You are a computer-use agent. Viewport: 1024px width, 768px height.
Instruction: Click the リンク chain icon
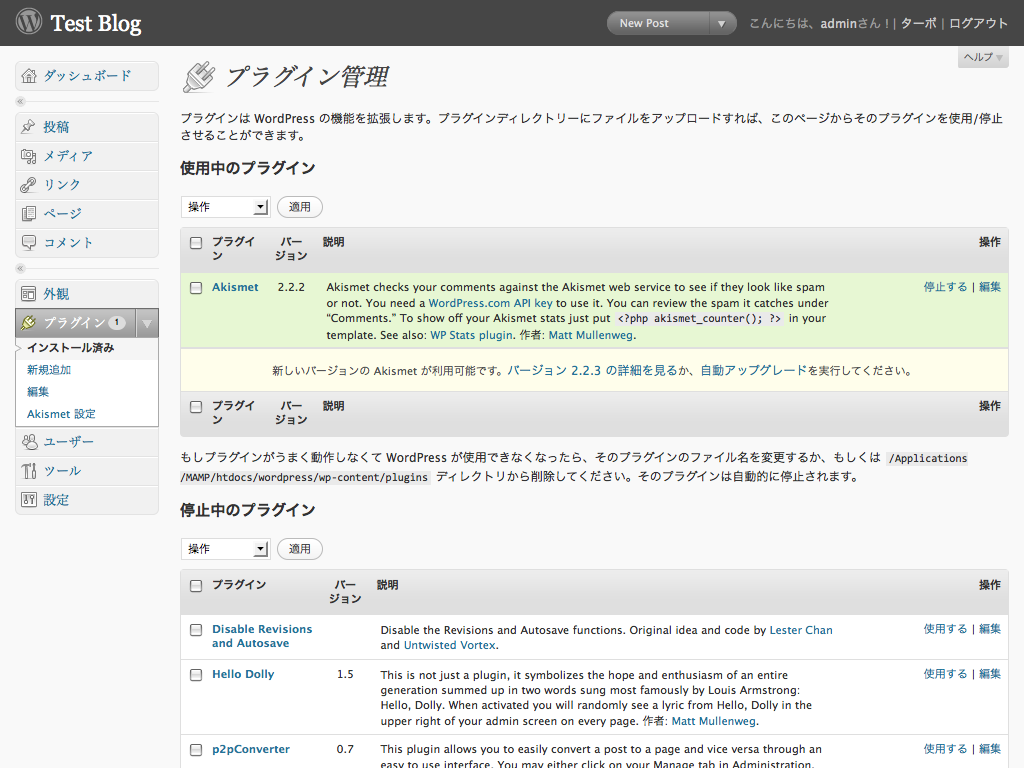[x=28, y=185]
